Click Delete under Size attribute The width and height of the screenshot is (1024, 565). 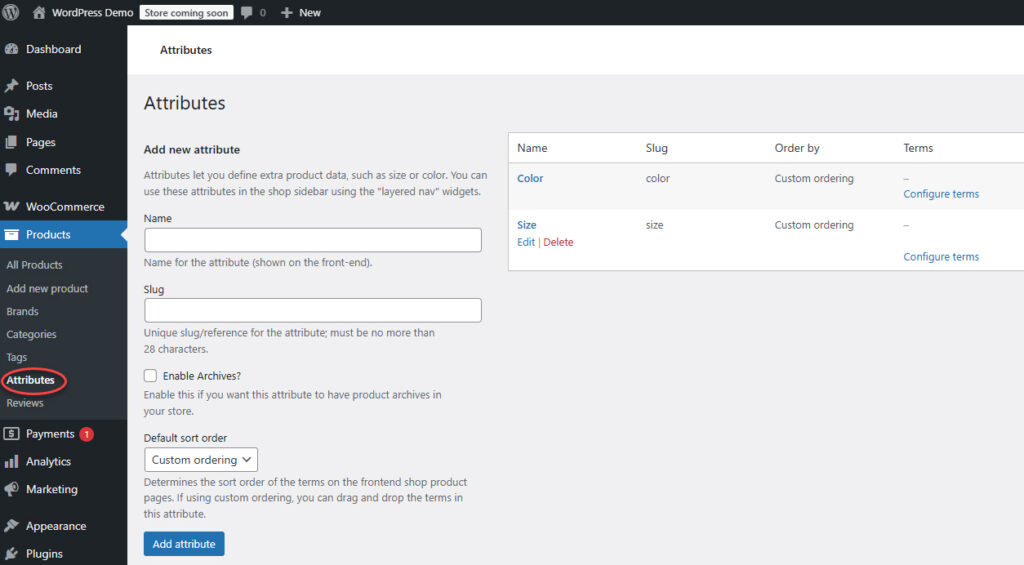coord(558,242)
